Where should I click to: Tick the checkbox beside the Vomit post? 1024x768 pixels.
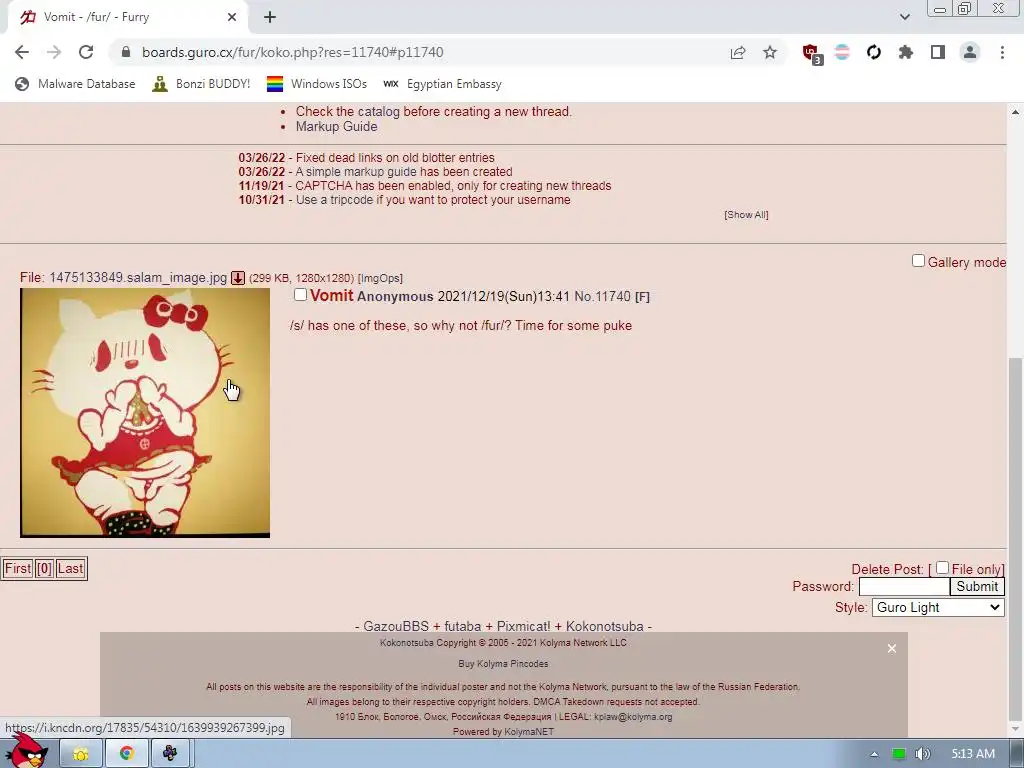(300, 295)
